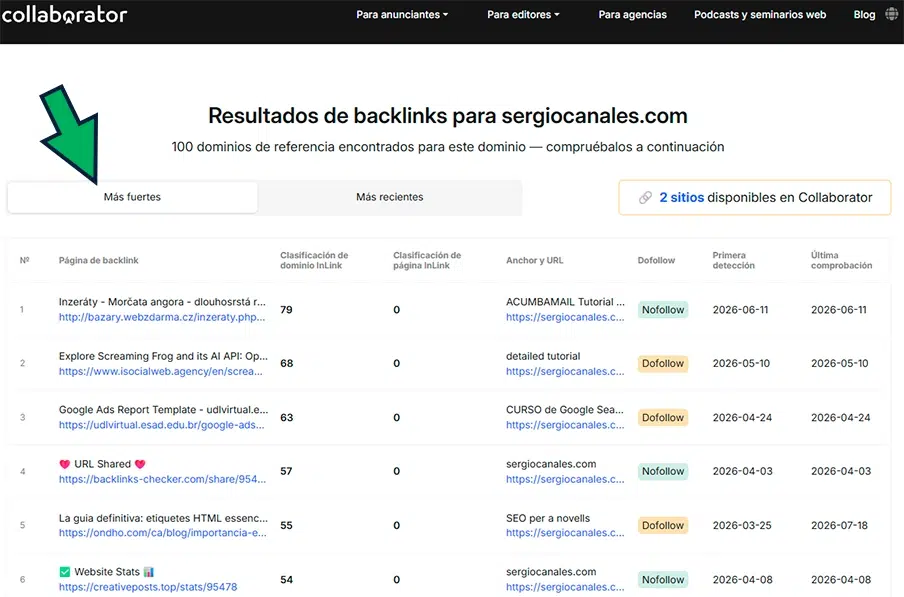Click the Resultados de backlinks heading
Viewport: 904px width, 597px height.
coord(448,116)
